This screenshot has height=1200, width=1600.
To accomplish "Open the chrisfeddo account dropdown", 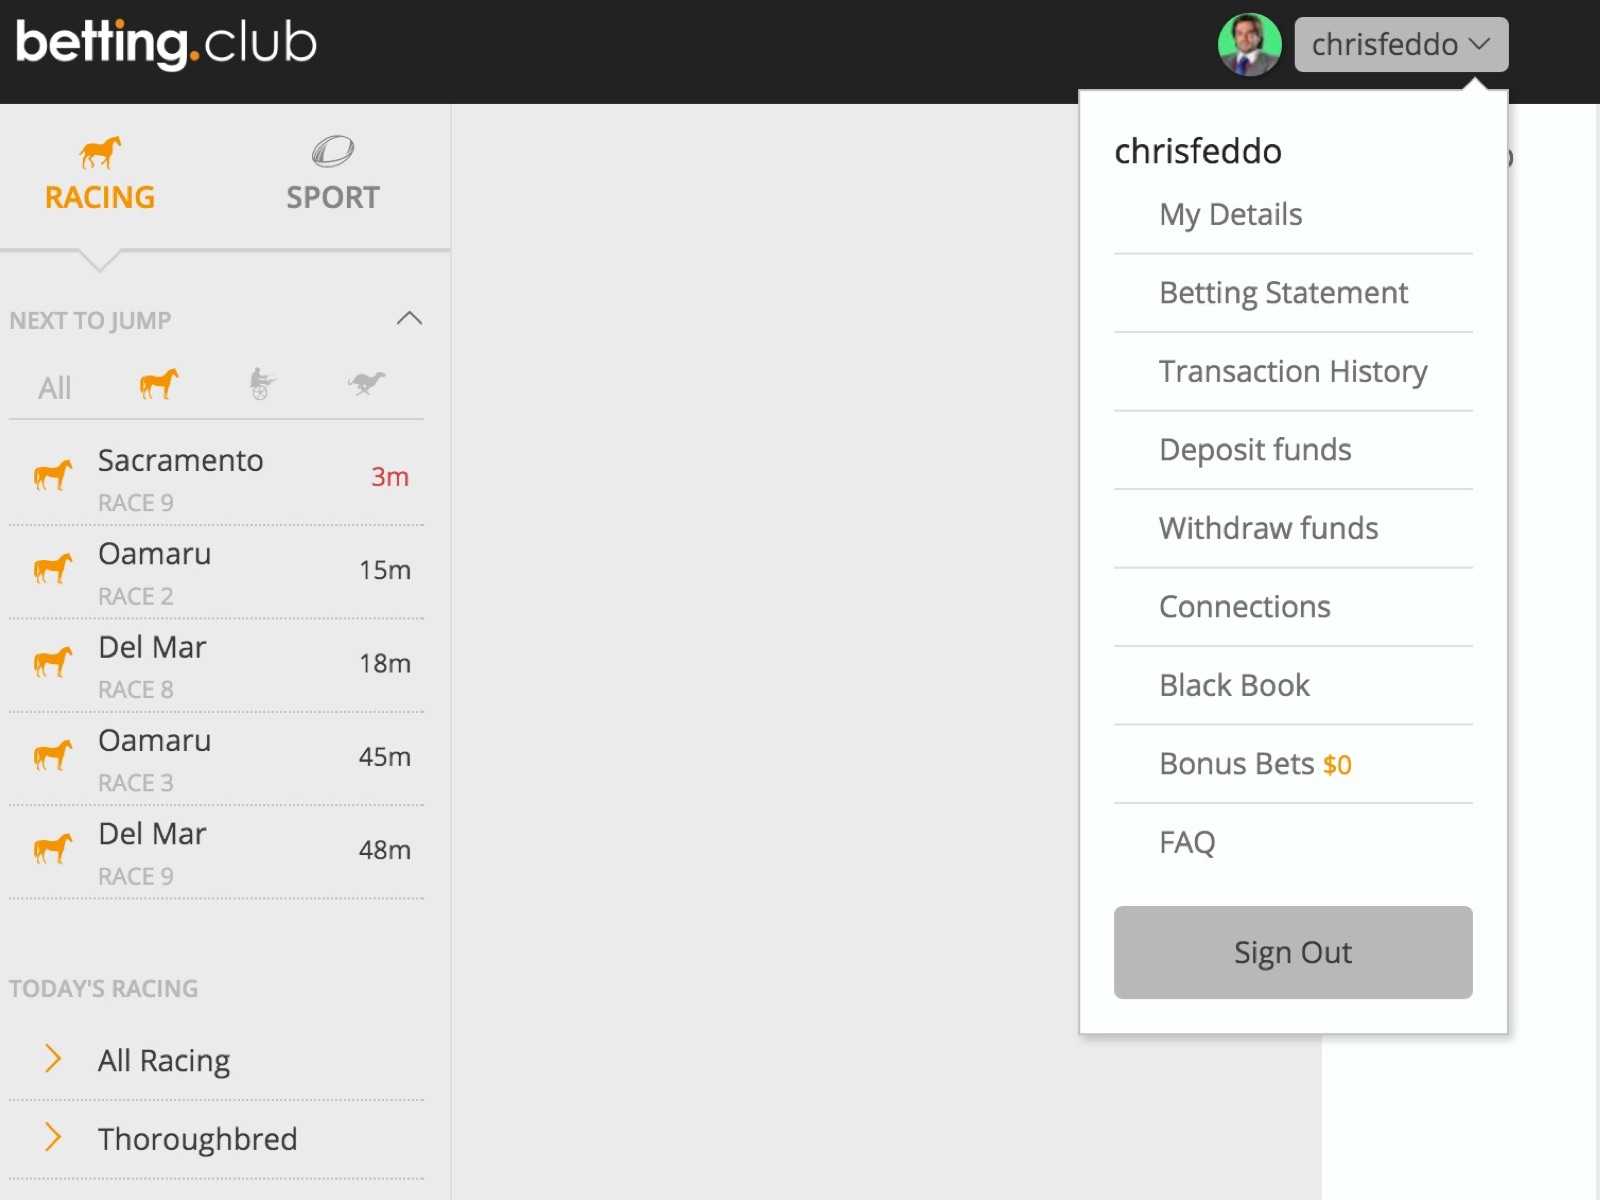I will click(1400, 45).
